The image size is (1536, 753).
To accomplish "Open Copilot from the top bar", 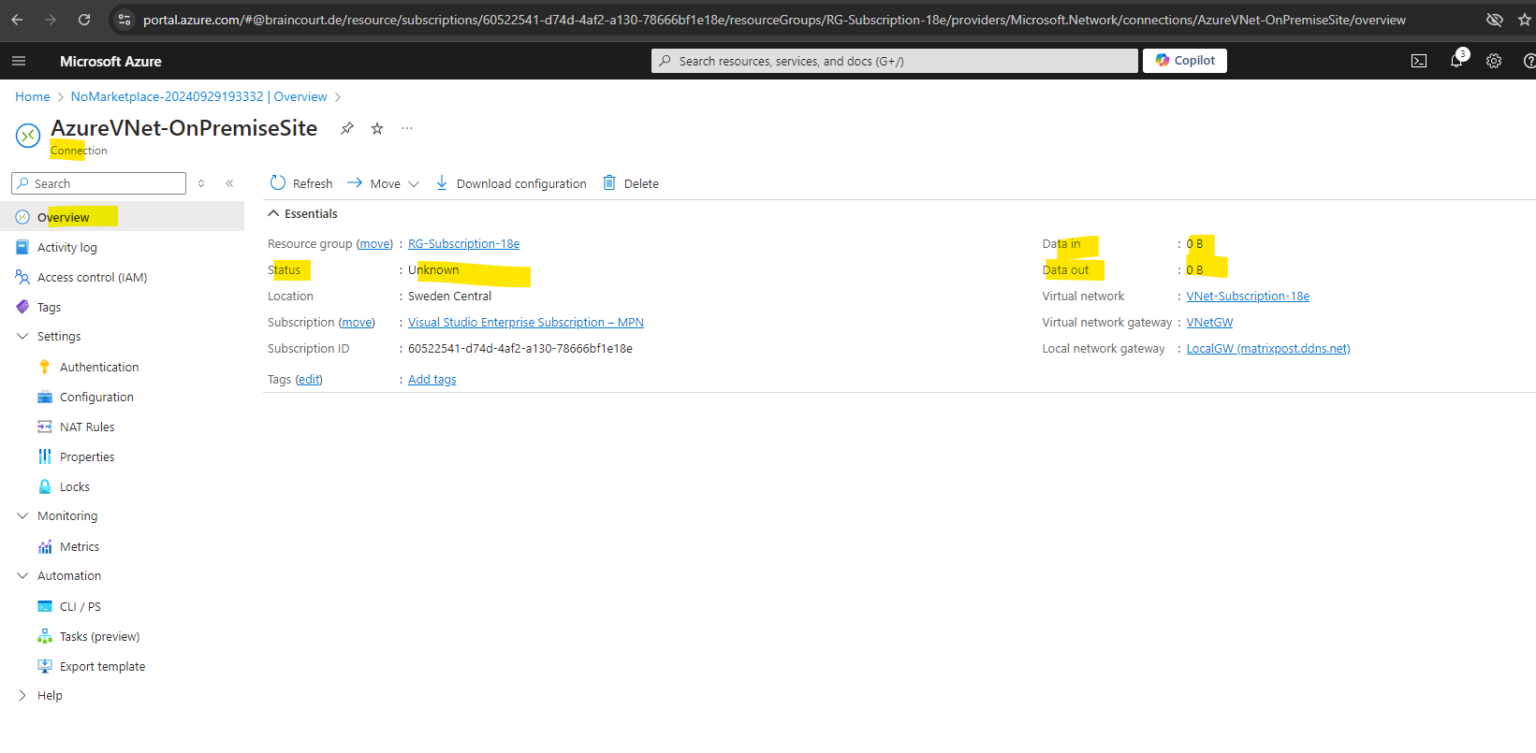I will 1185,60.
